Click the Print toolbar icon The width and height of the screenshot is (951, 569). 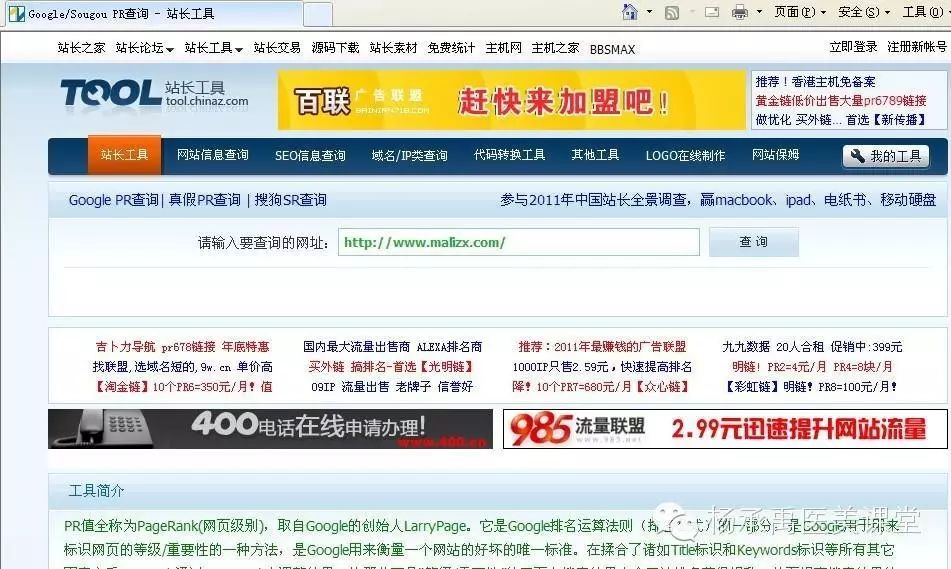[739, 12]
